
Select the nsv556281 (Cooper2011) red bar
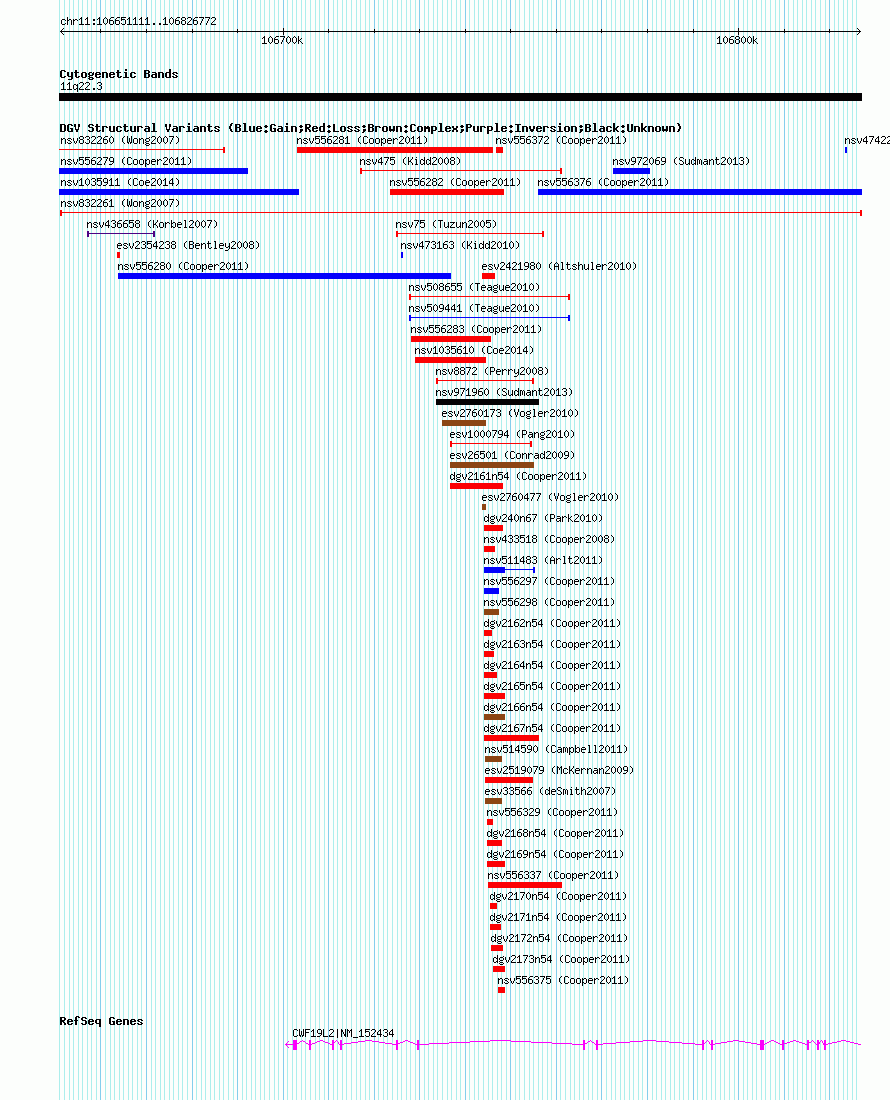click(395, 150)
